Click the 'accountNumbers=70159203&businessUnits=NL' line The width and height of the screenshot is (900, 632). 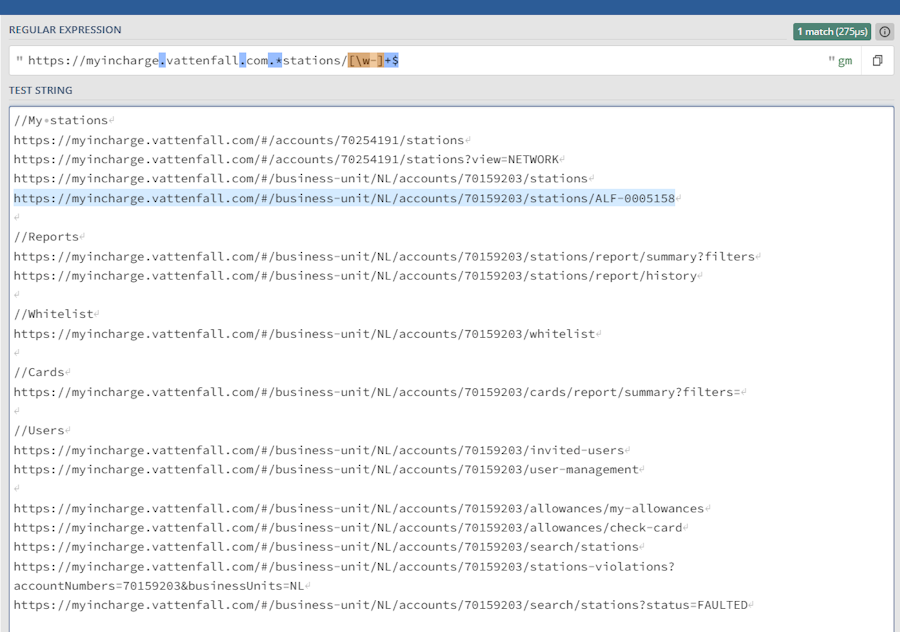(x=158, y=586)
